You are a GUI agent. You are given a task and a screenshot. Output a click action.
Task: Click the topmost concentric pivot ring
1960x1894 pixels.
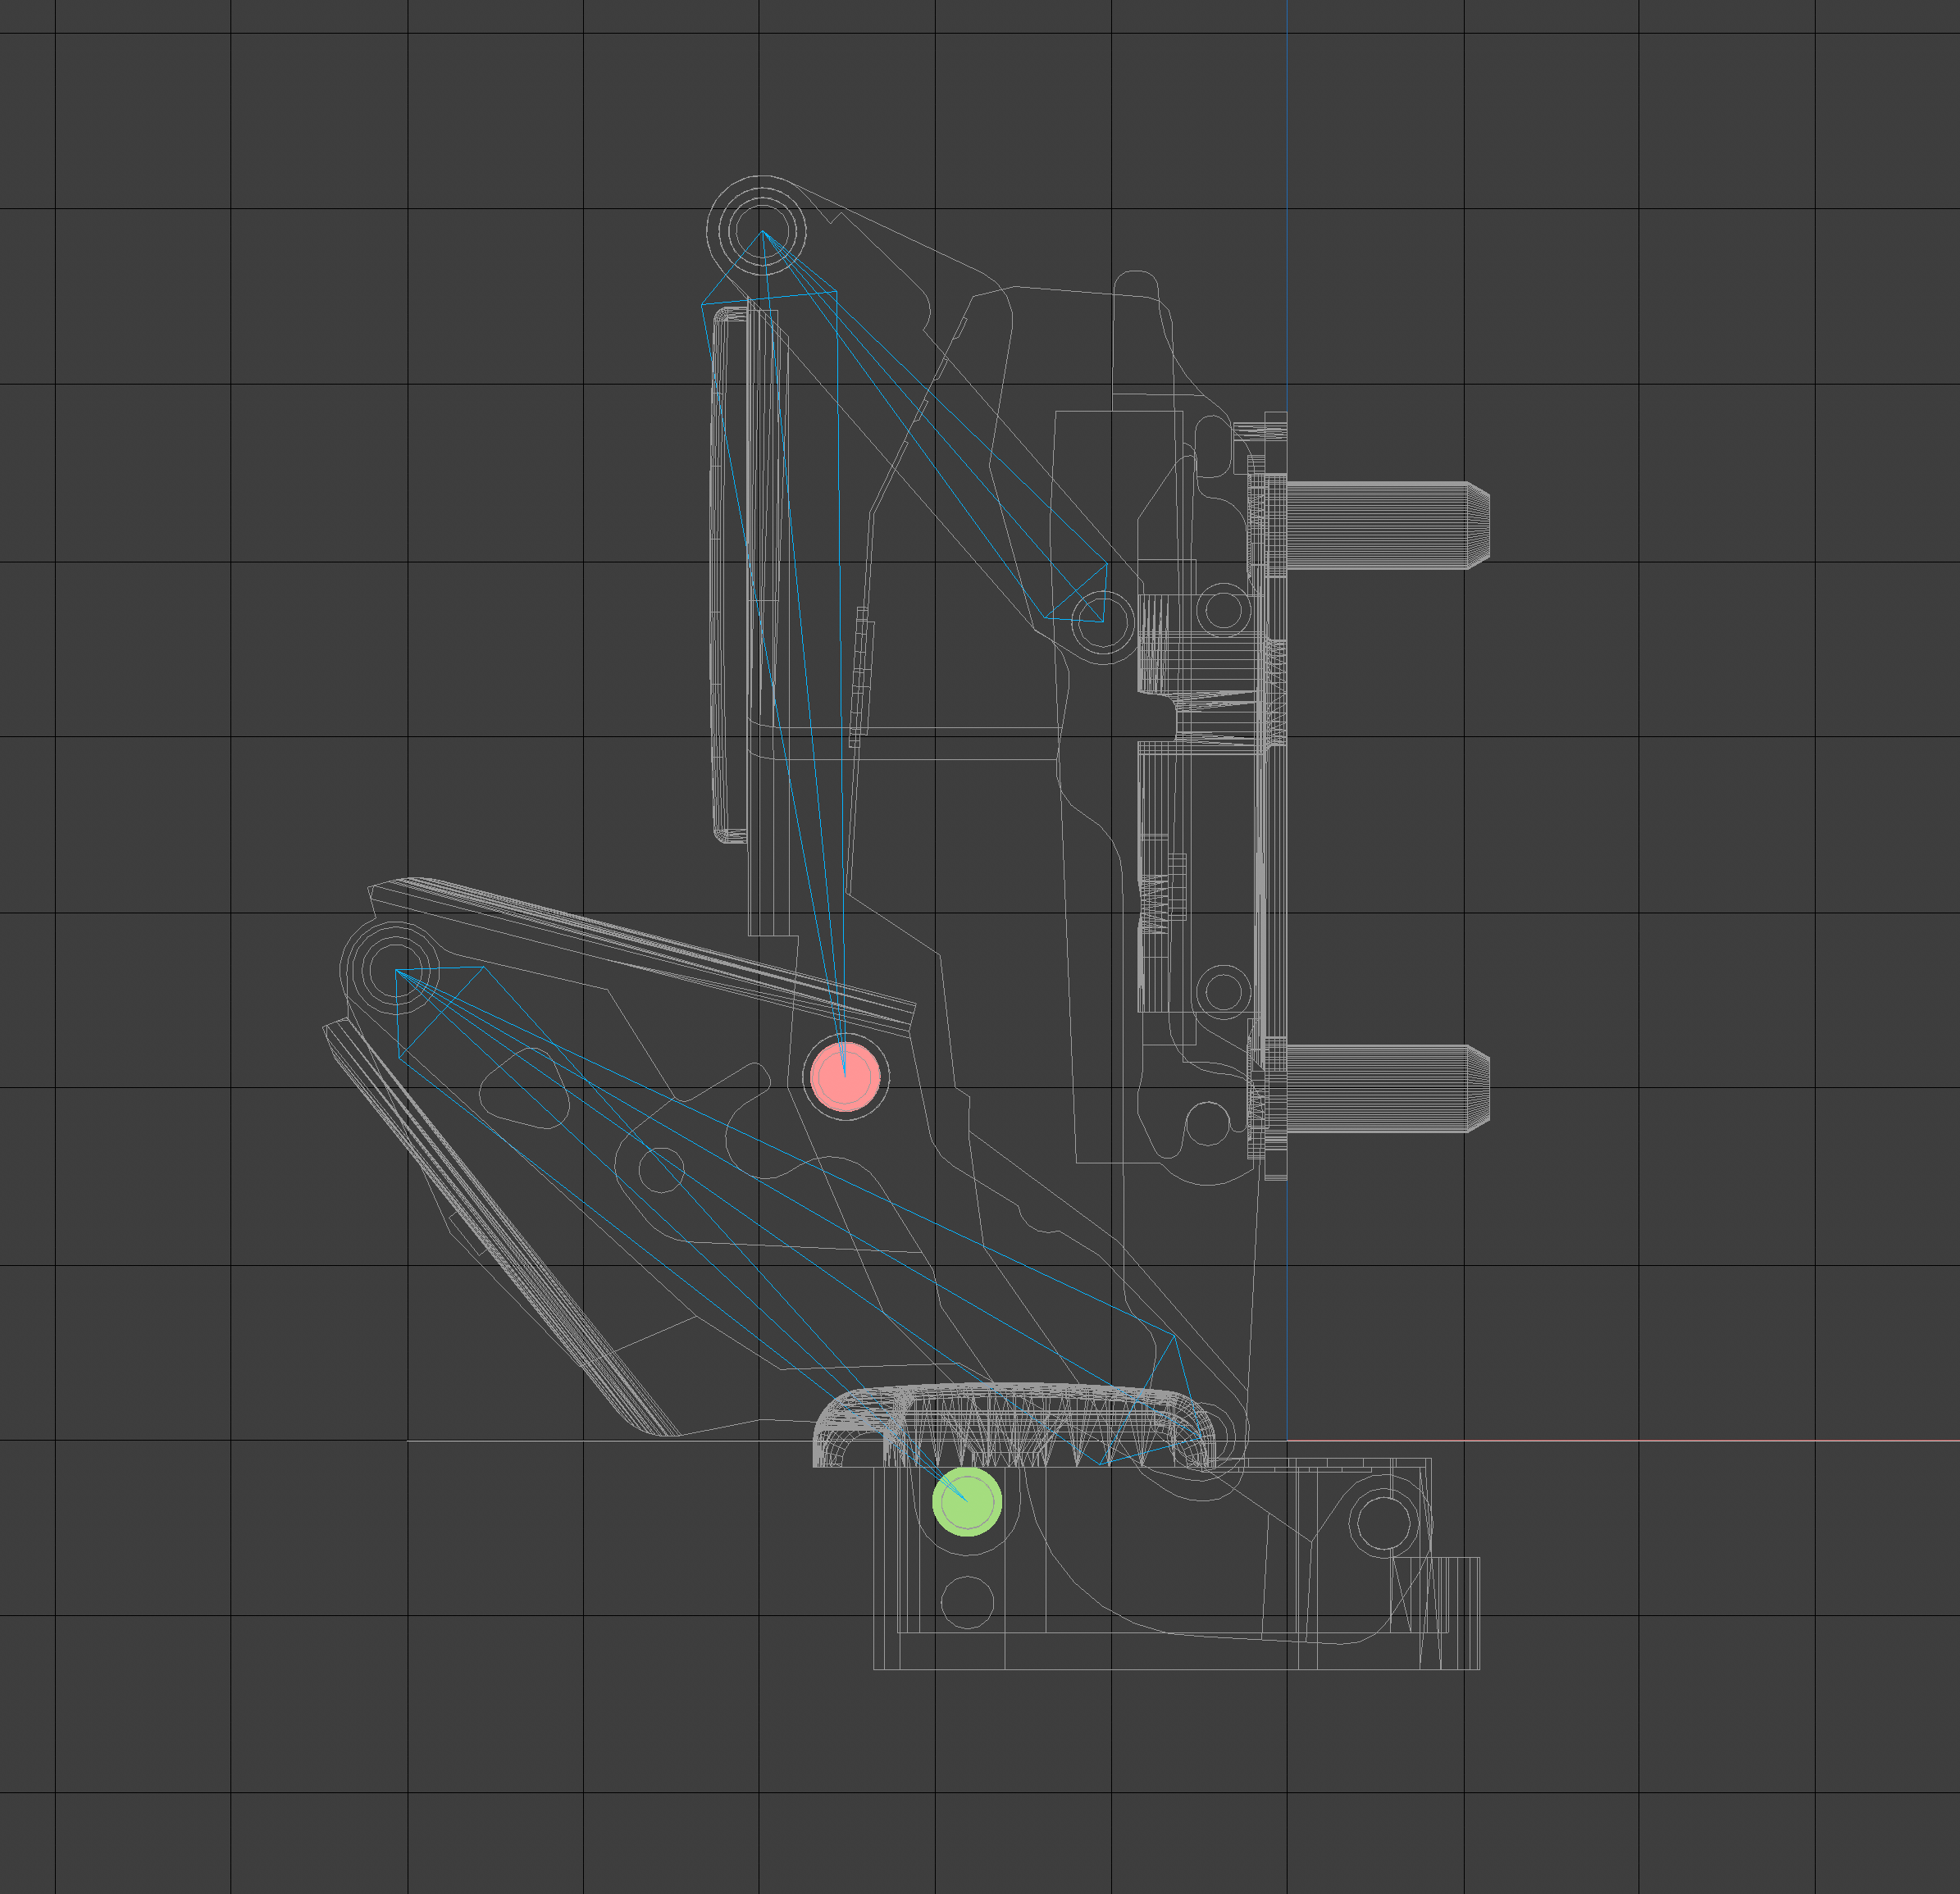(x=762, y=231)
